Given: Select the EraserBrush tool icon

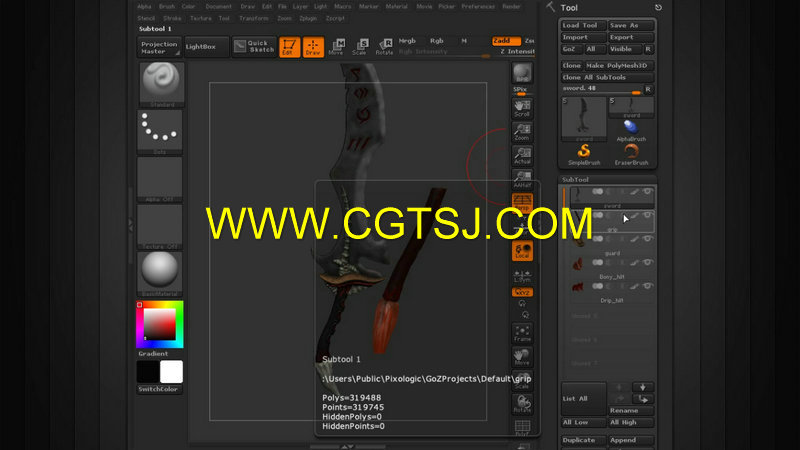Looking at the screenshot, I should [631, 155].
